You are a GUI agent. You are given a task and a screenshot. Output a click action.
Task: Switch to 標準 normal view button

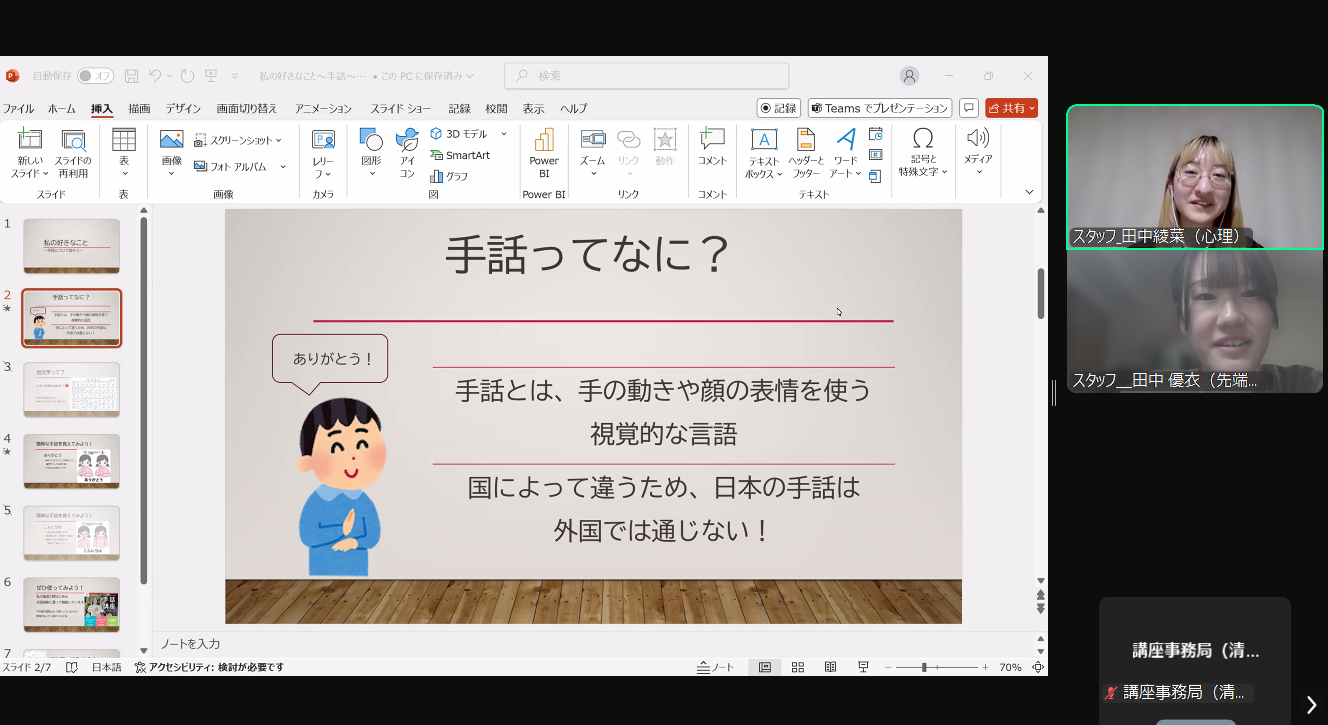click(765, 667)
